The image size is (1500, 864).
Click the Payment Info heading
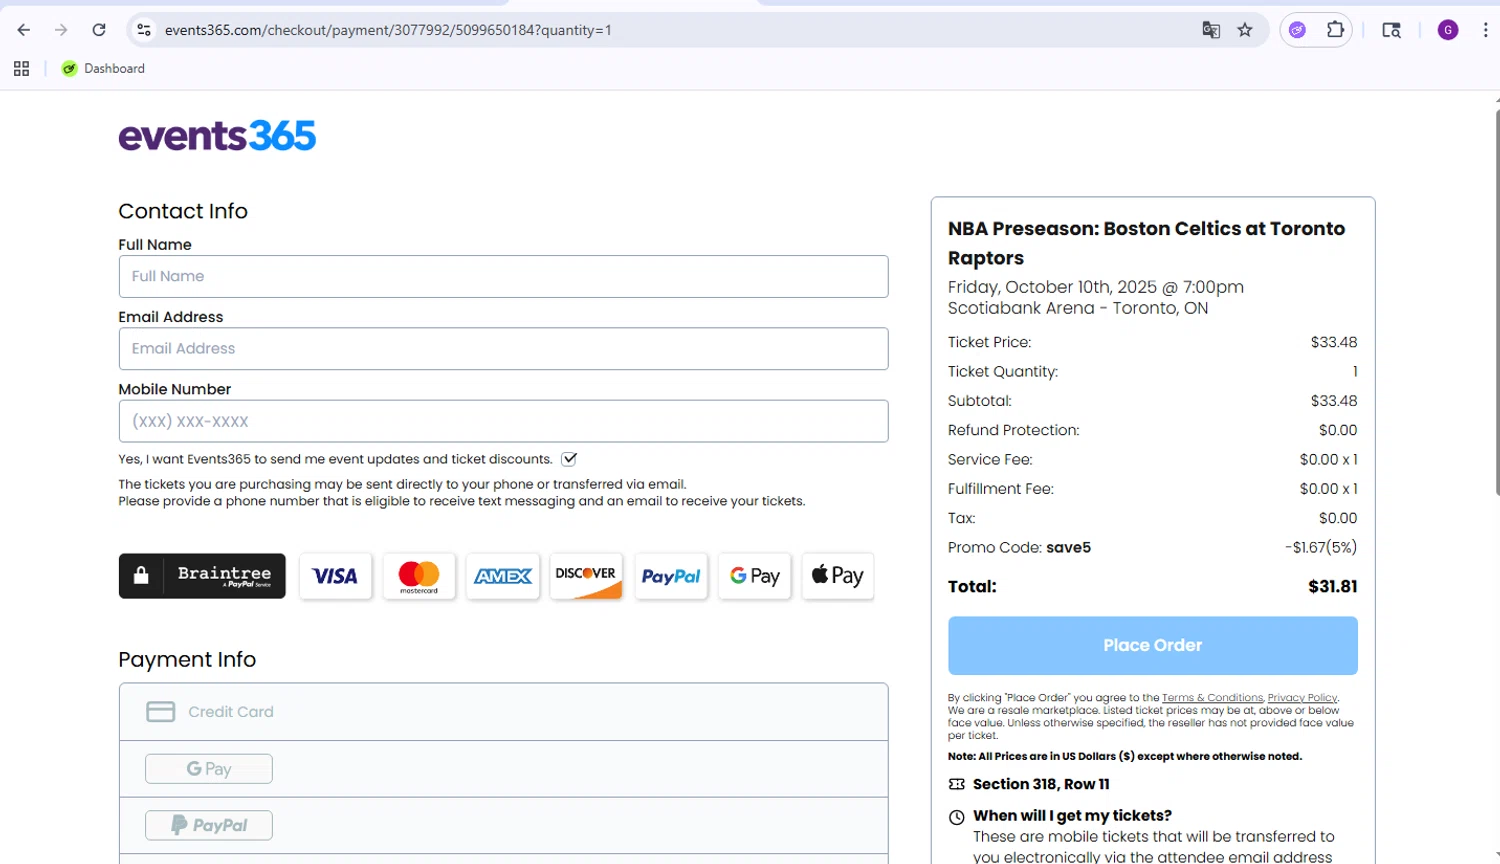point(187,660)
